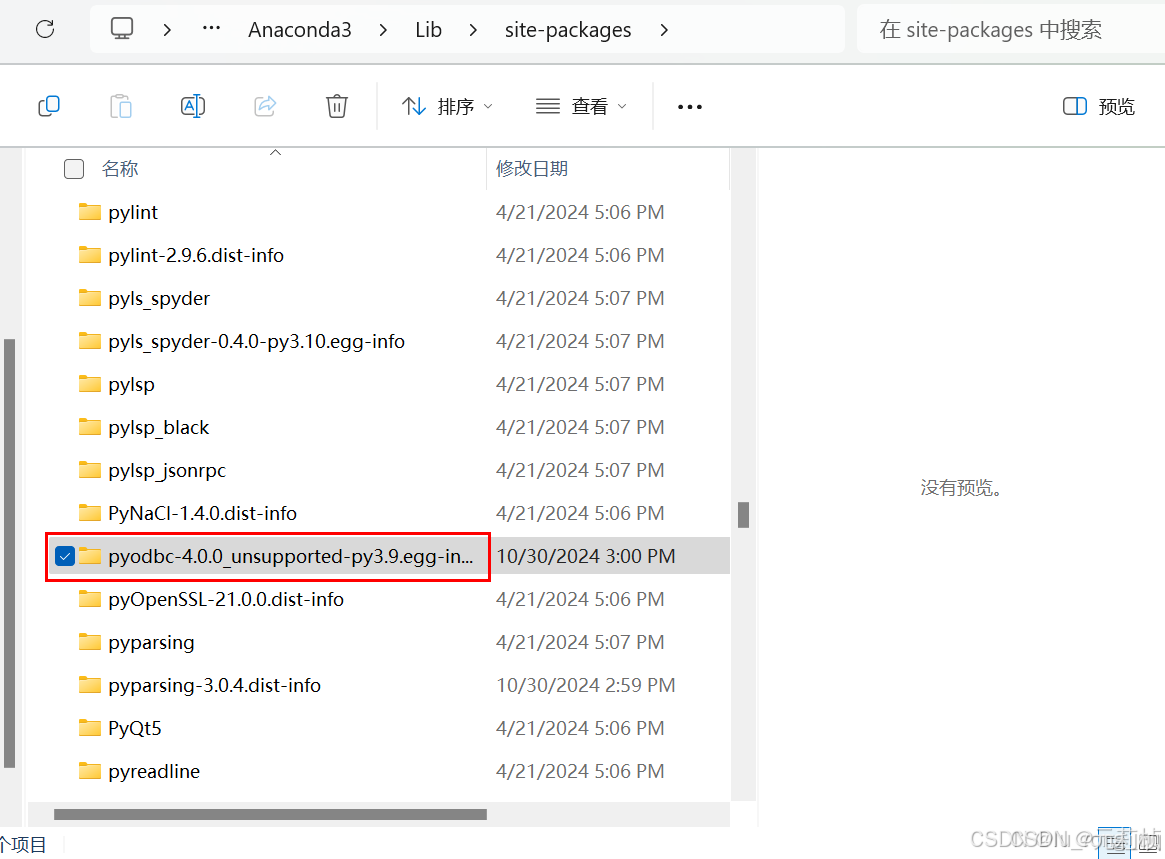The width and height of the screenshot is (1165, 859).
Task: Tick the select-all checkbox beside 名称
Action: (74, 169)
